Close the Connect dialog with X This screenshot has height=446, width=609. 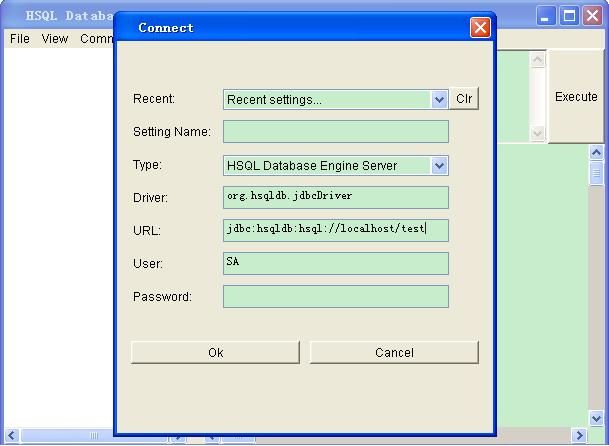(x=480, y=28)
